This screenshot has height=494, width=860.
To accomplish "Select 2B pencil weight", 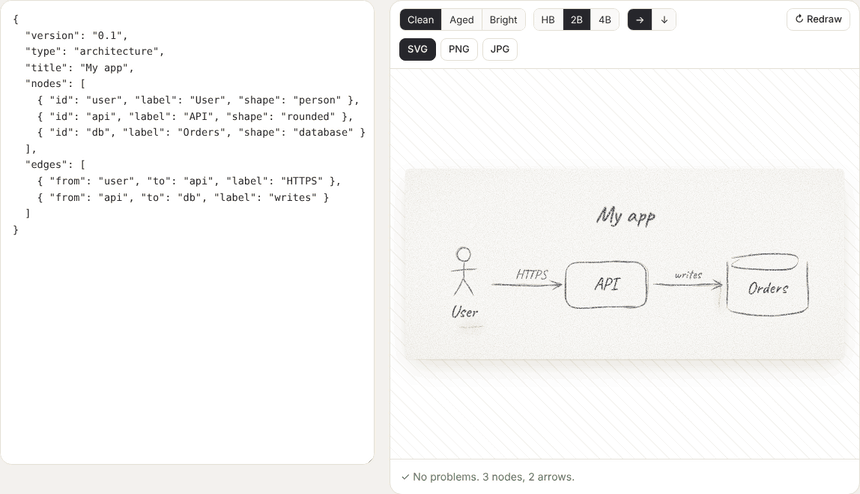I will point(576,20).
